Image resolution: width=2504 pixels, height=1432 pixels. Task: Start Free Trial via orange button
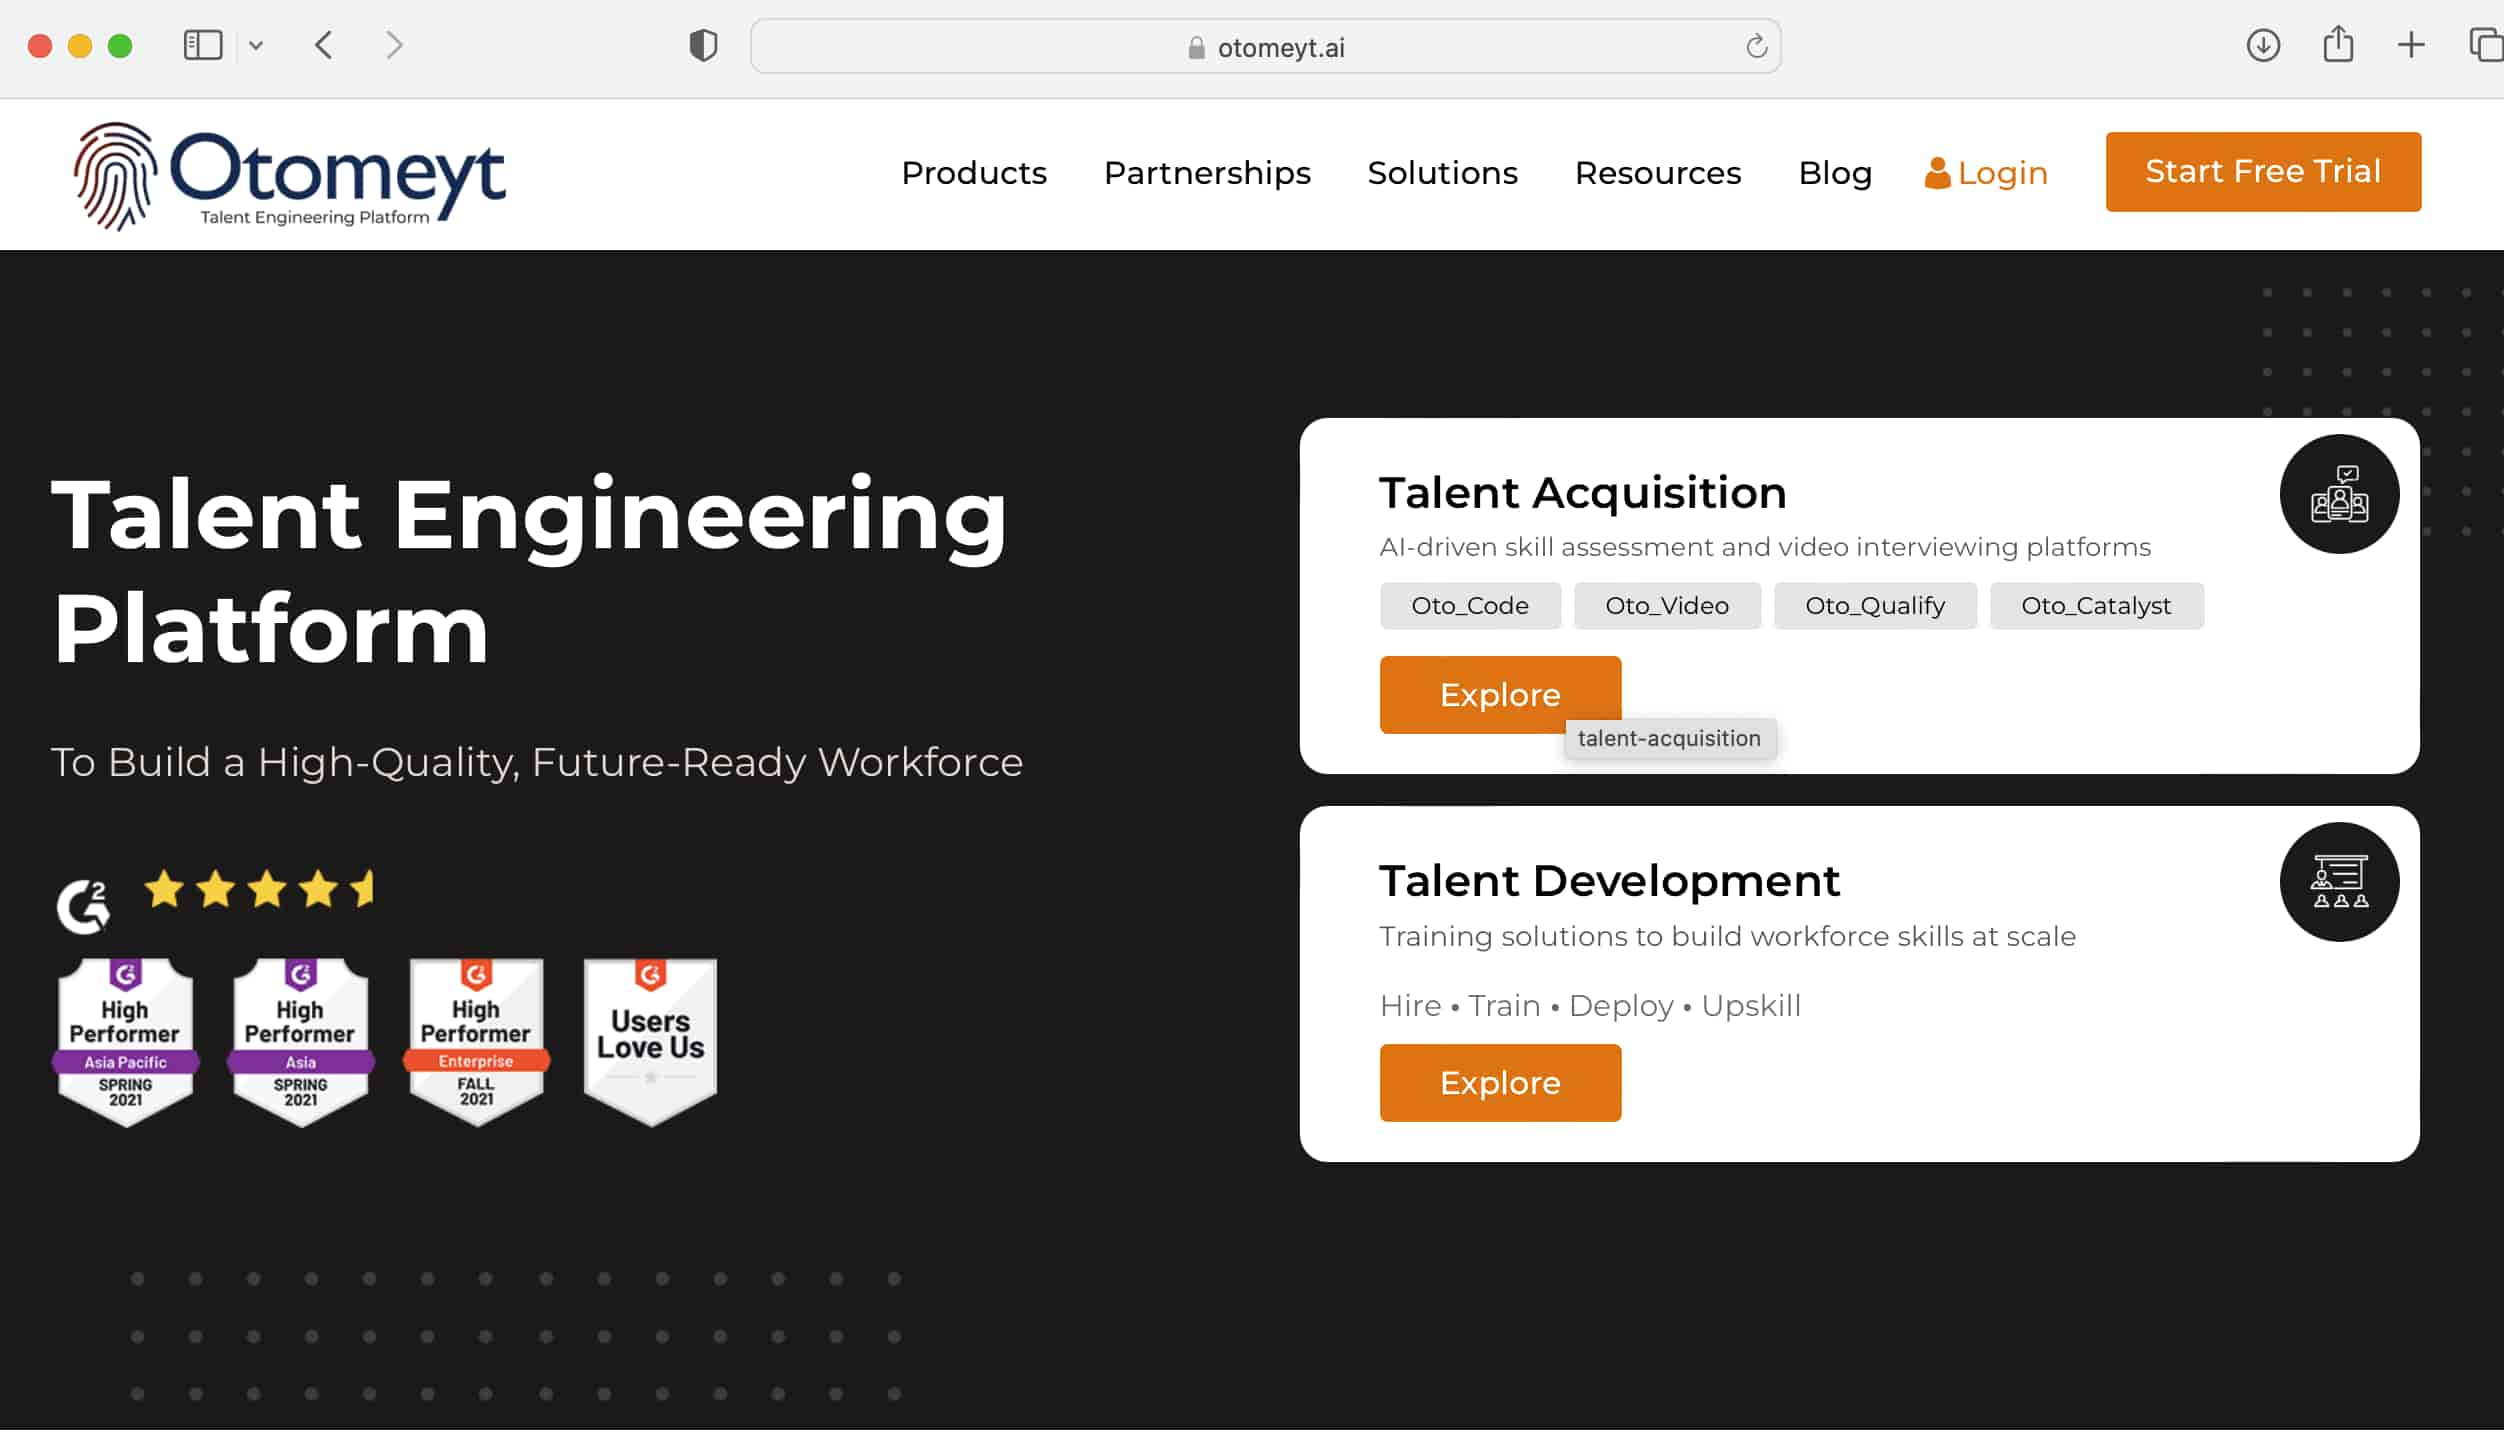click(x=2263, y=172)
